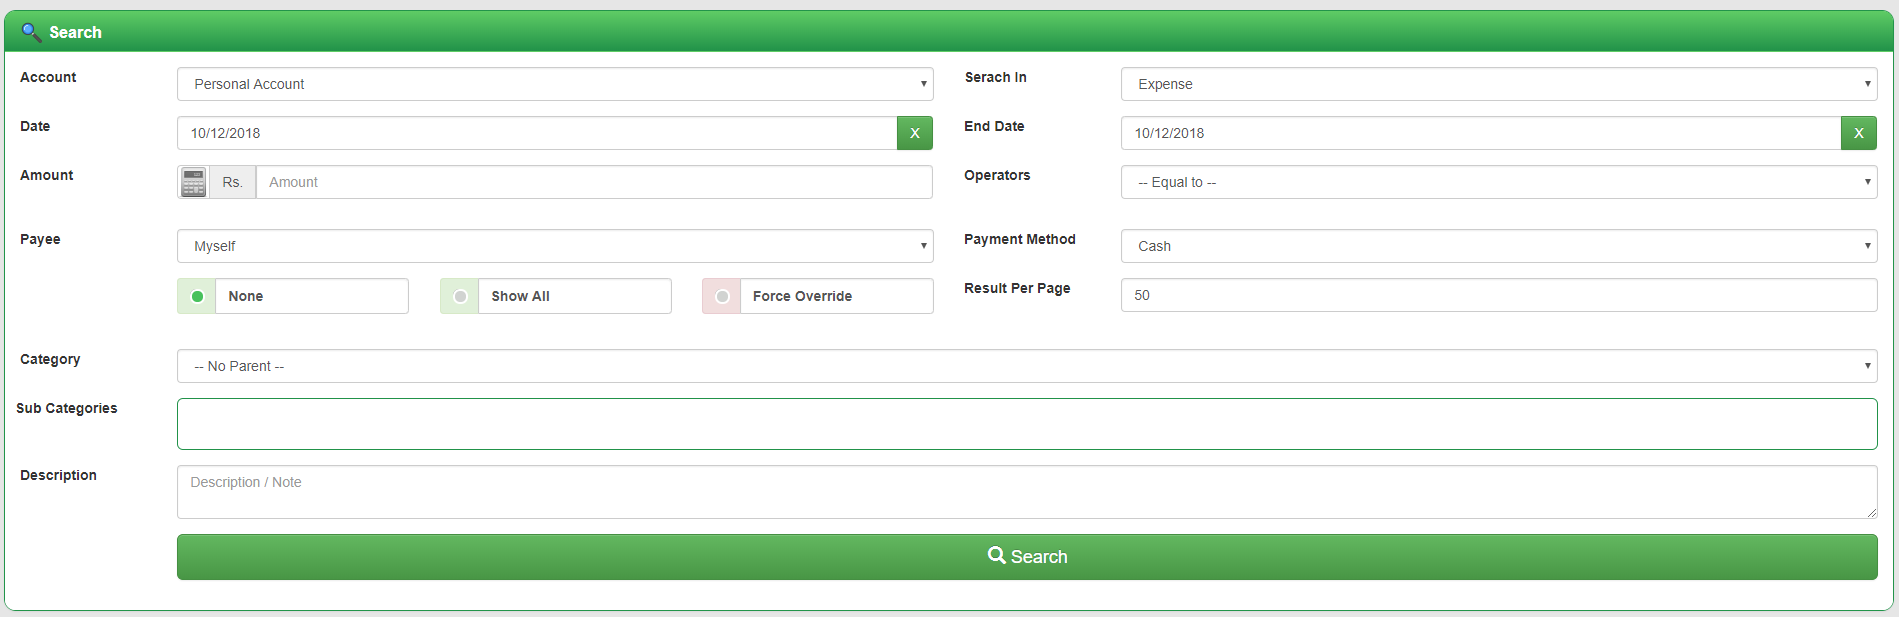Edit the Result Per Page field
The width and height of the screenshot is (1899, 617).
click(1498, 295)
